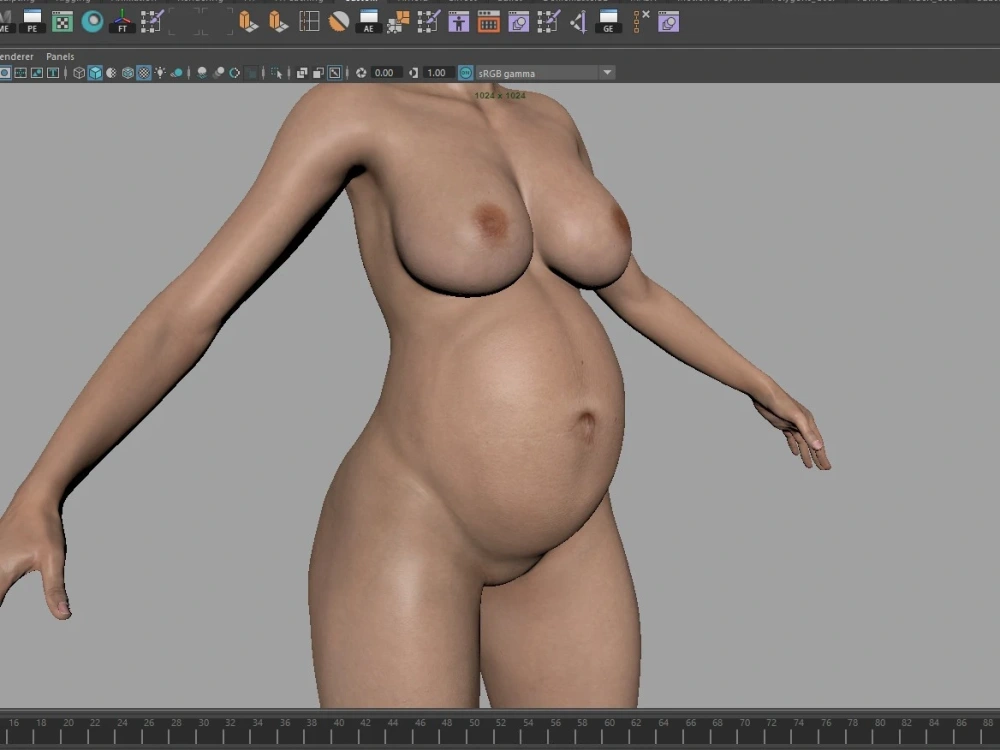Open the Renderer panel menu
The width and height of the screenshot is (1000, 750).
(17, 56)
